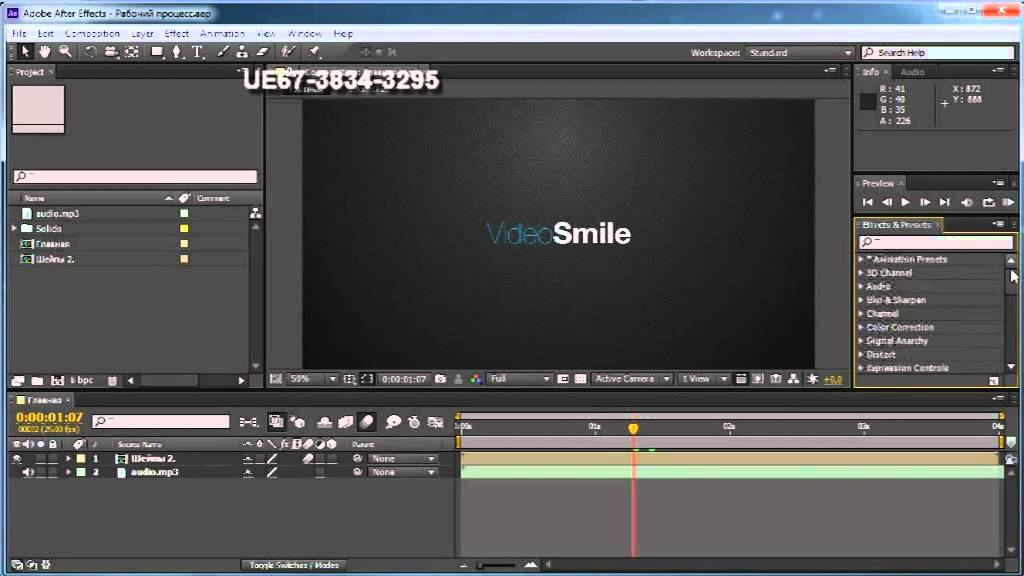Viewport: 1024px width, 576px height.
Task: Select the Selection arrow tool
Action: [x=25, y=52]
